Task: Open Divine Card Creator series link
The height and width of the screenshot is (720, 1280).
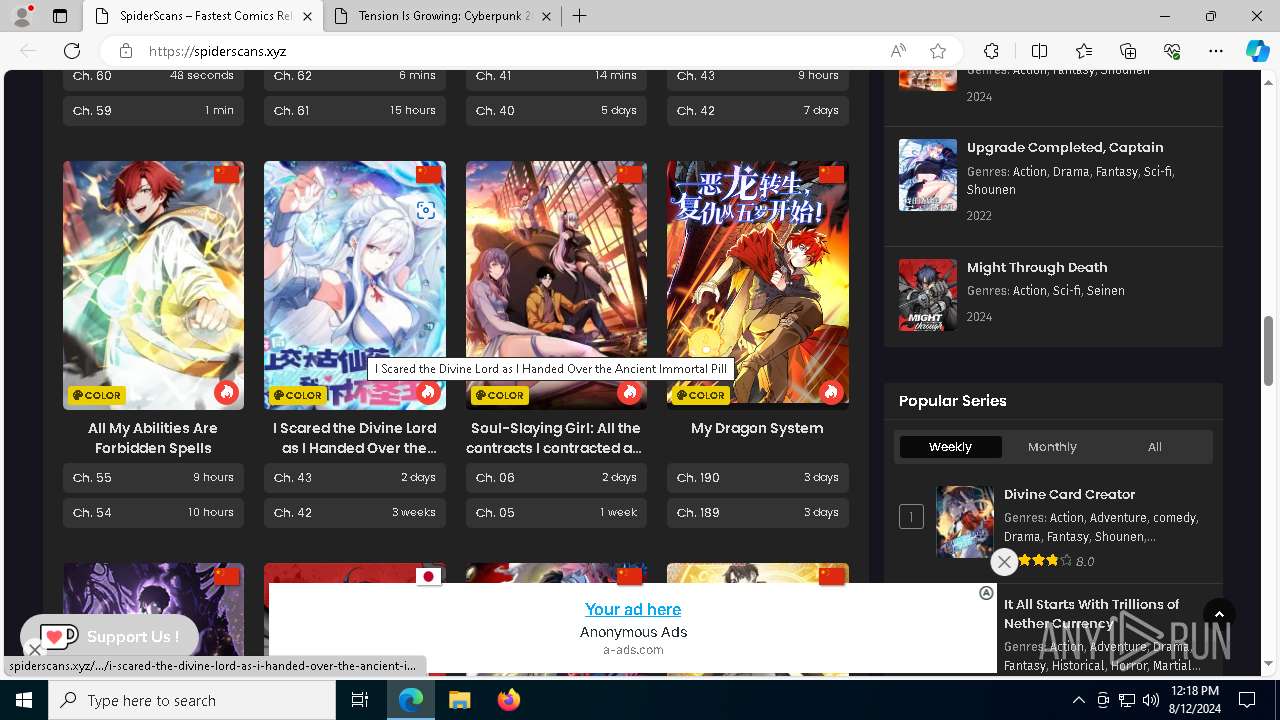Action: tap(1069, 494)
